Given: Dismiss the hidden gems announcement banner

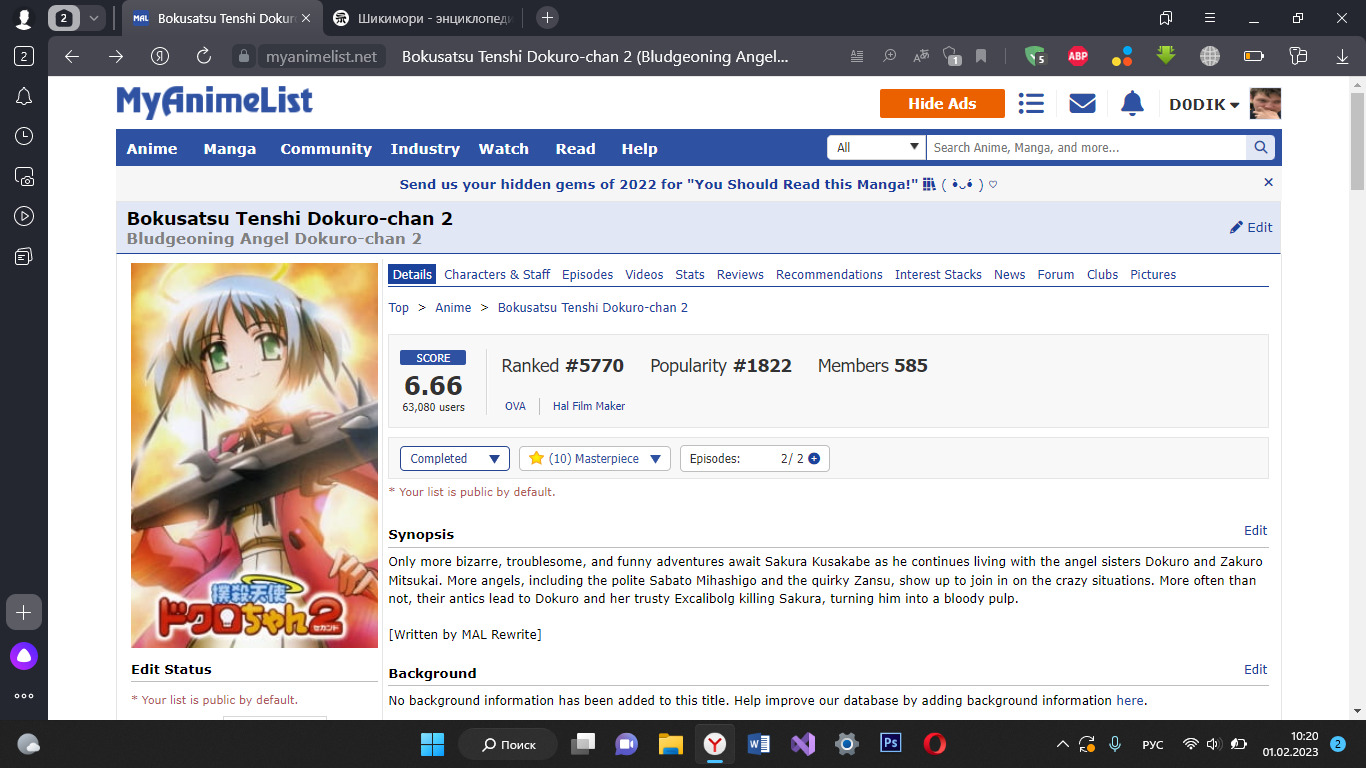Looking at the screenshot, I should click(x=1268, y=183).
